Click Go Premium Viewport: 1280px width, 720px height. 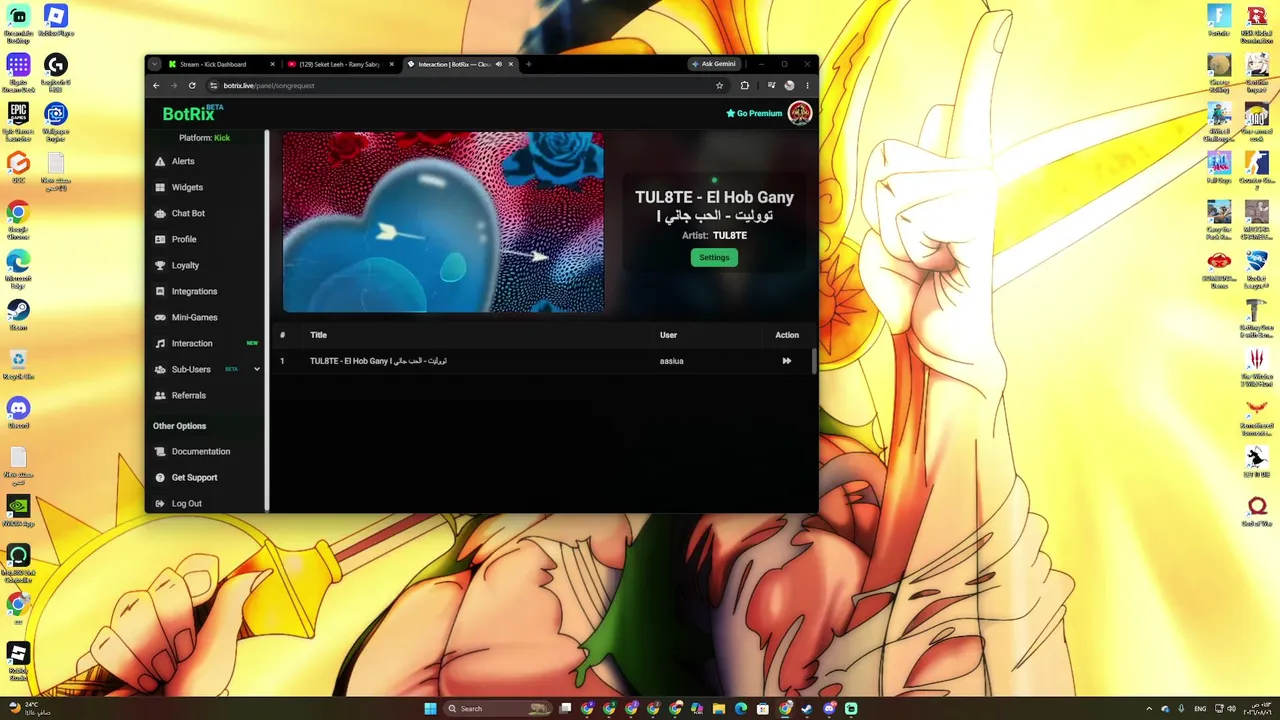click(754, 113)
